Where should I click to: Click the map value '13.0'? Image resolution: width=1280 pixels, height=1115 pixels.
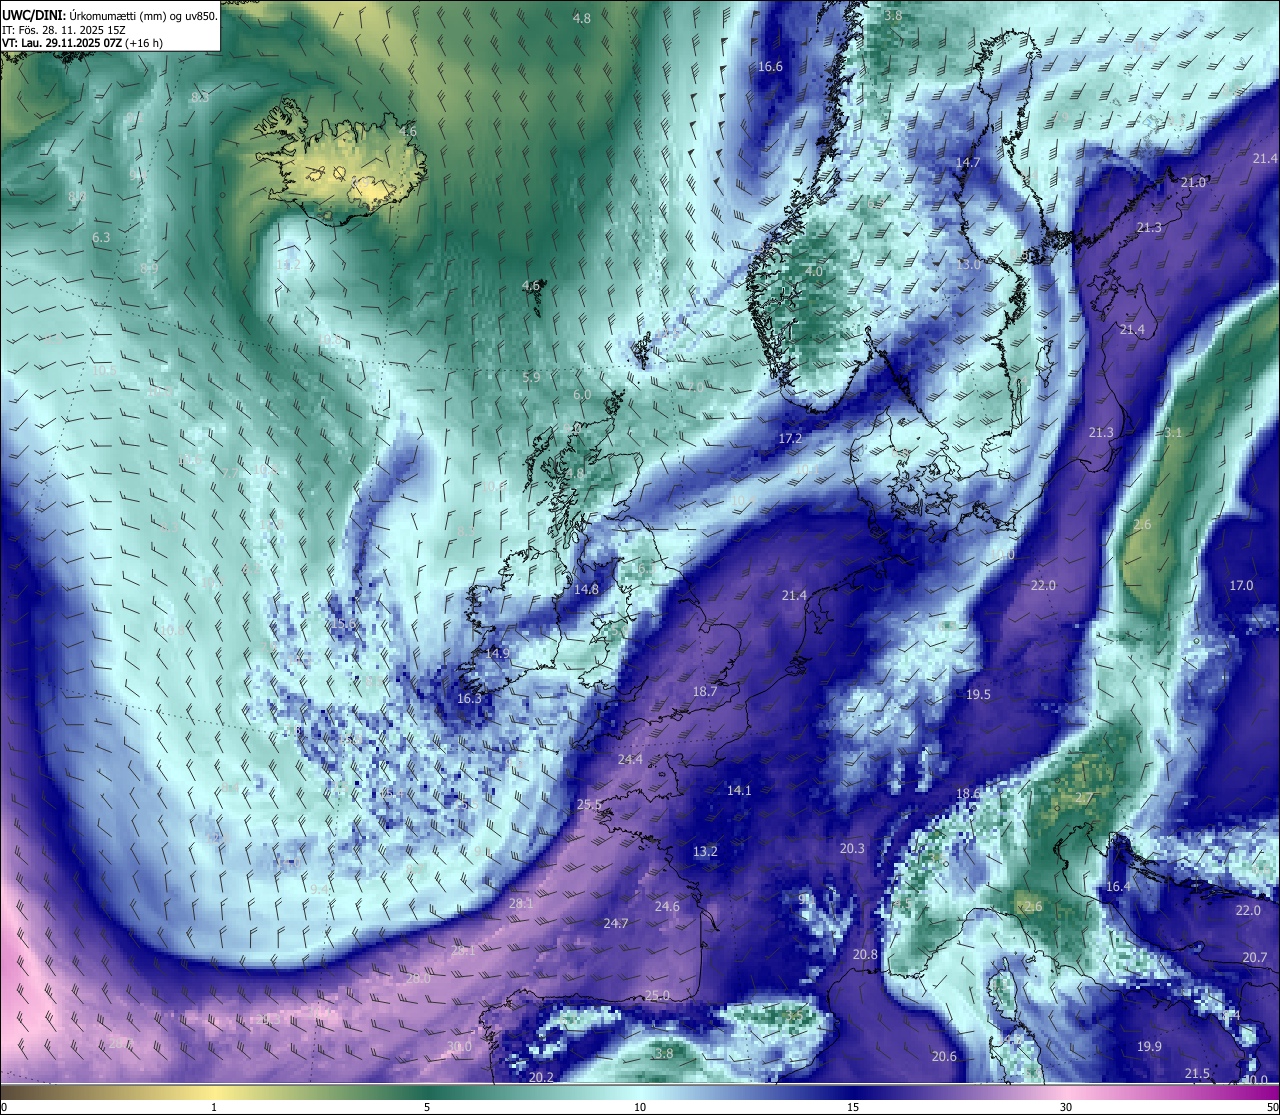[x=968, y=265]
